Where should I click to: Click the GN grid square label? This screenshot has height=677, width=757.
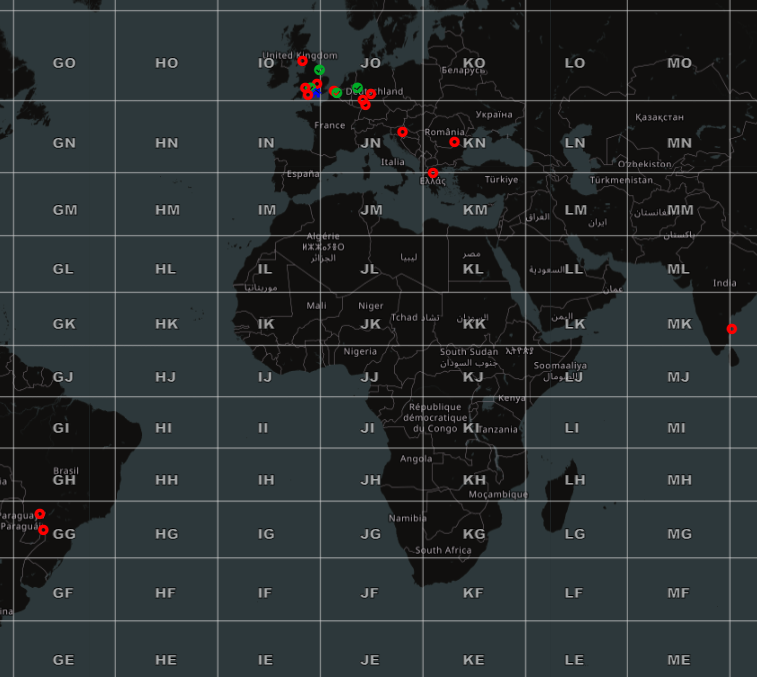(x=64, y=143)
